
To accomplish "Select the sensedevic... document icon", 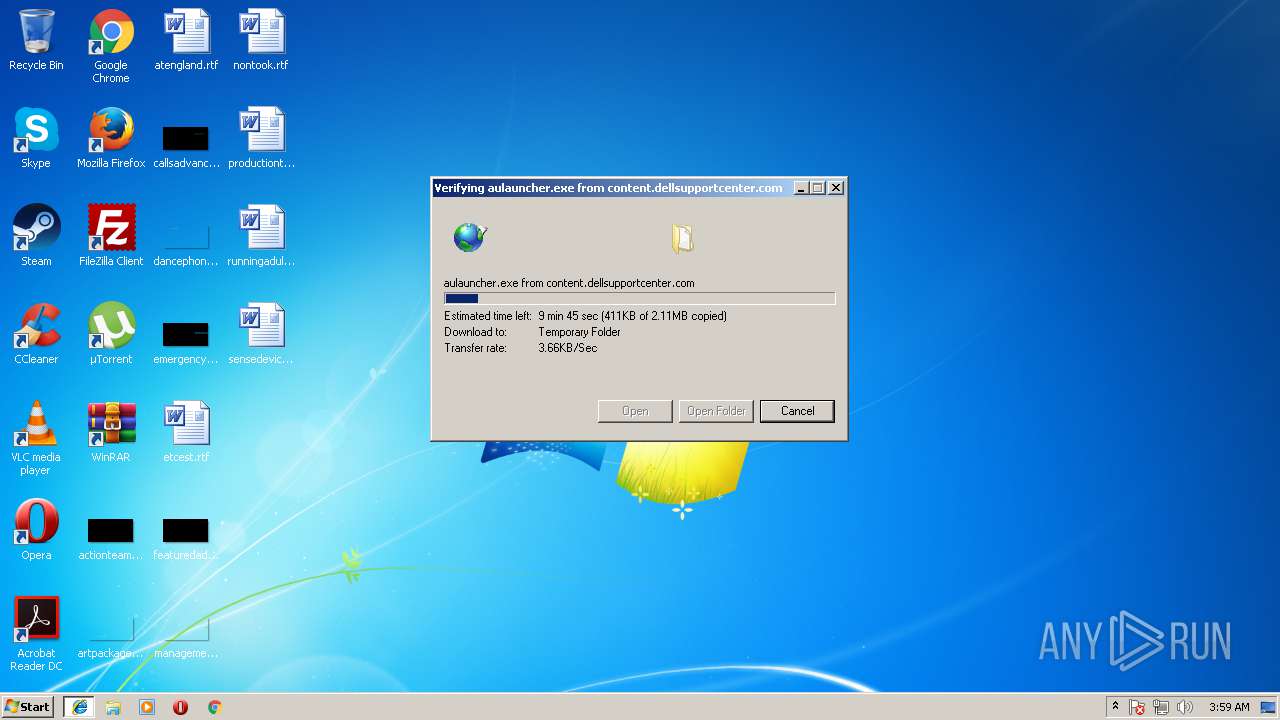I will pos(261,334).
